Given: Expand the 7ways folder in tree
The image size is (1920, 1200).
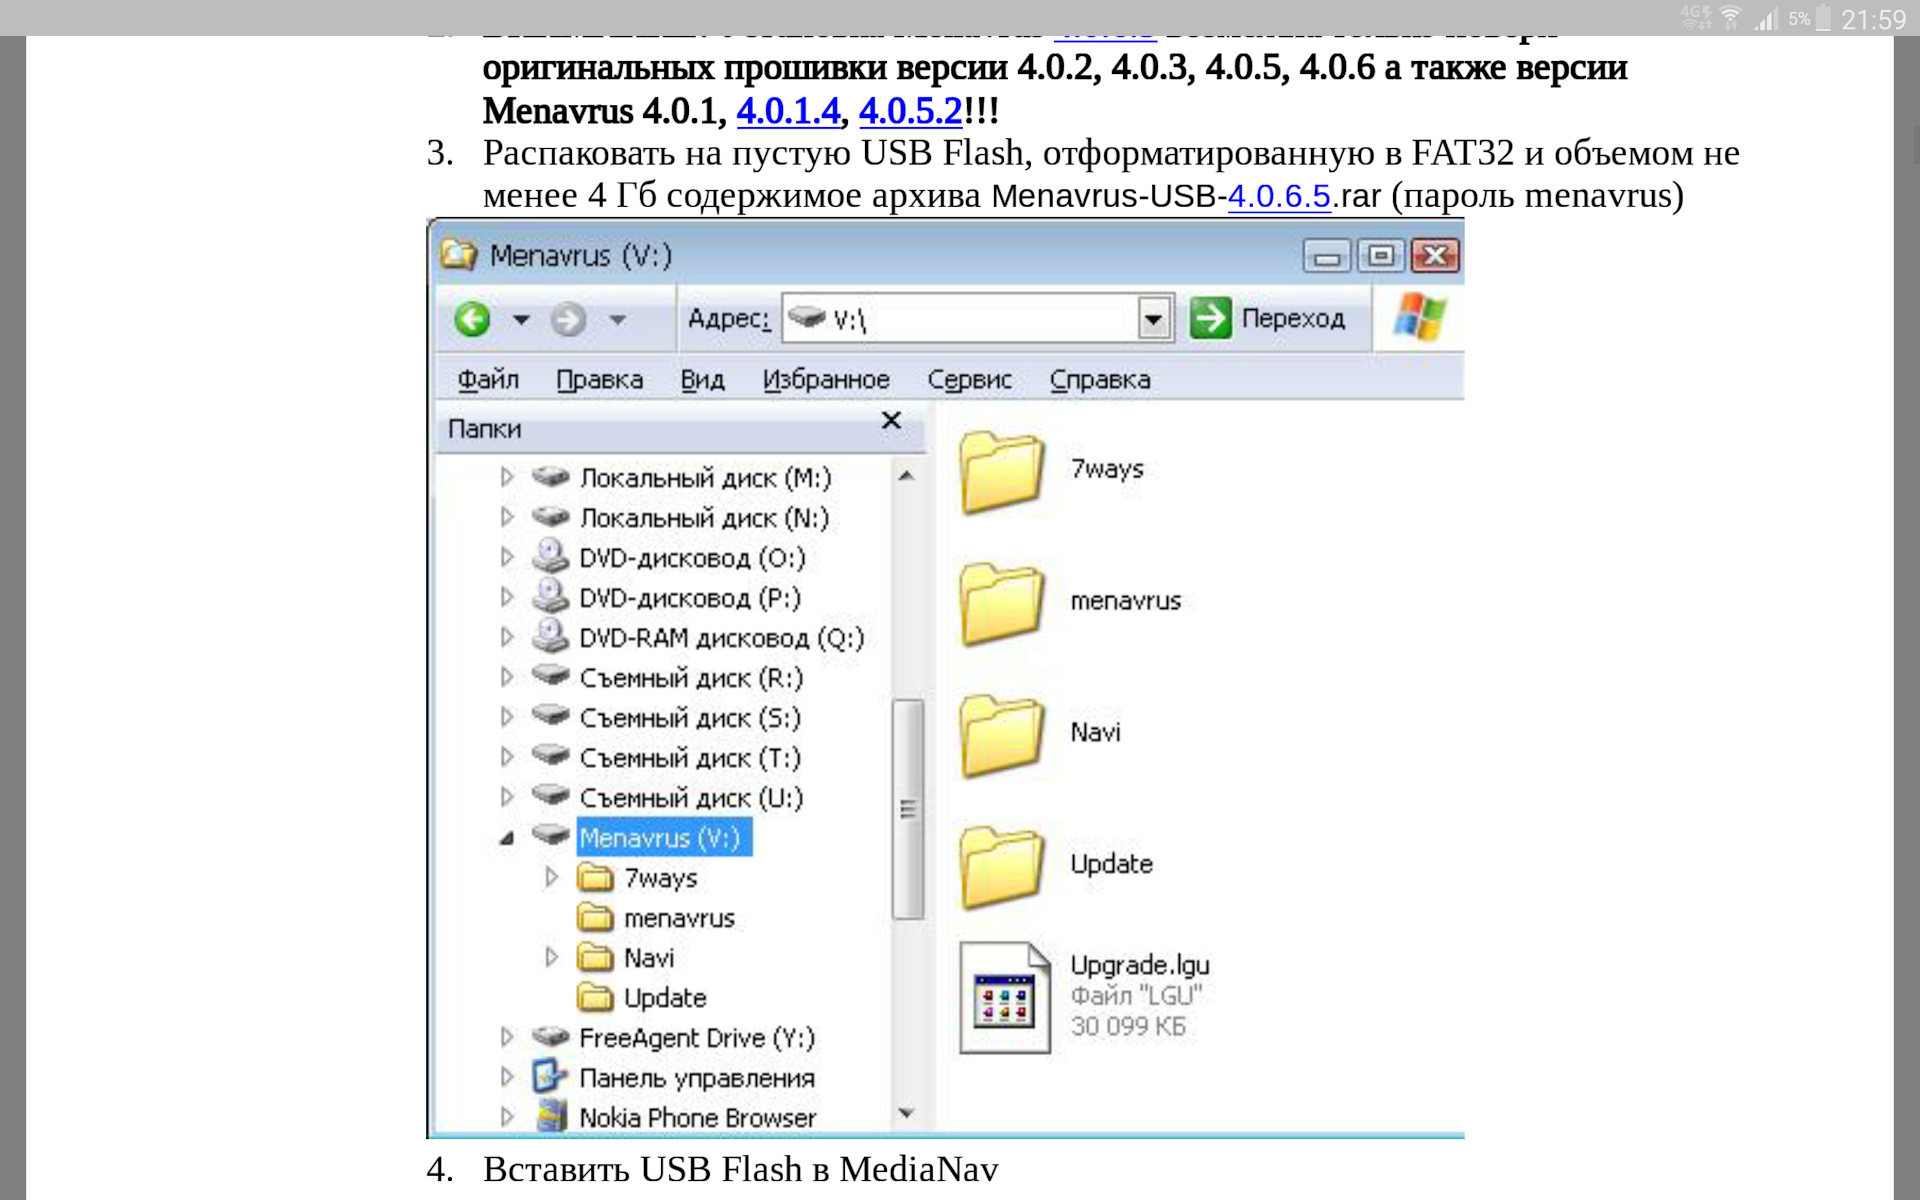Looking at the screenshot, I should click(551, 877).
